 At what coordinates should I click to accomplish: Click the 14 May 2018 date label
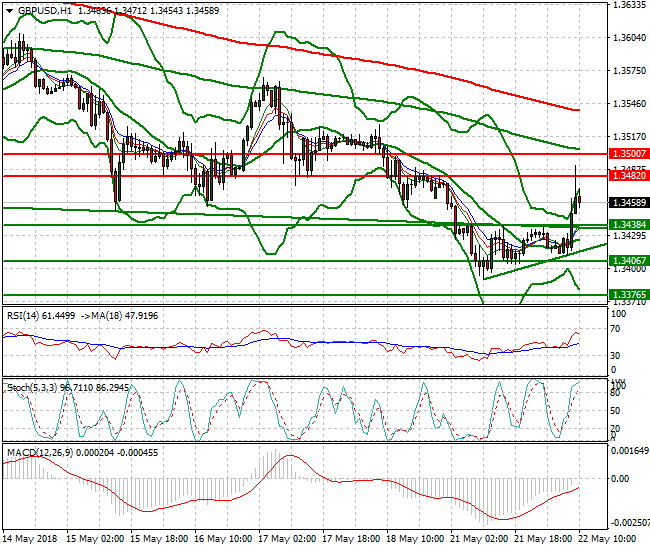pyautogui.click(x=30, y=539)
